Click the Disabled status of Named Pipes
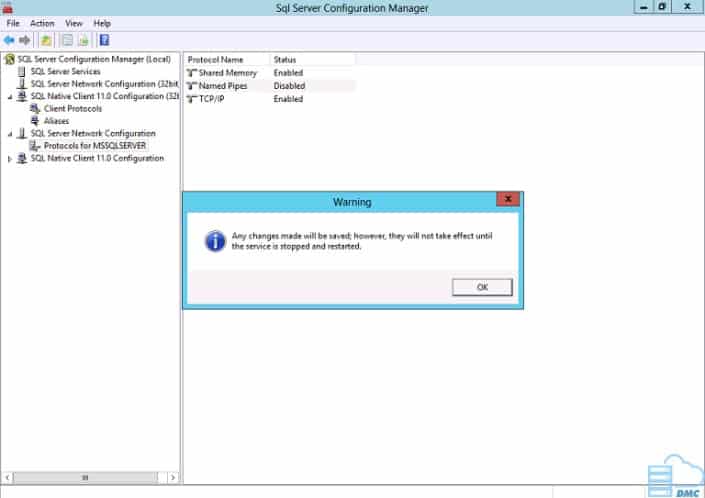The height and width of the screenshot is (498, 705). tap(289, 86)
